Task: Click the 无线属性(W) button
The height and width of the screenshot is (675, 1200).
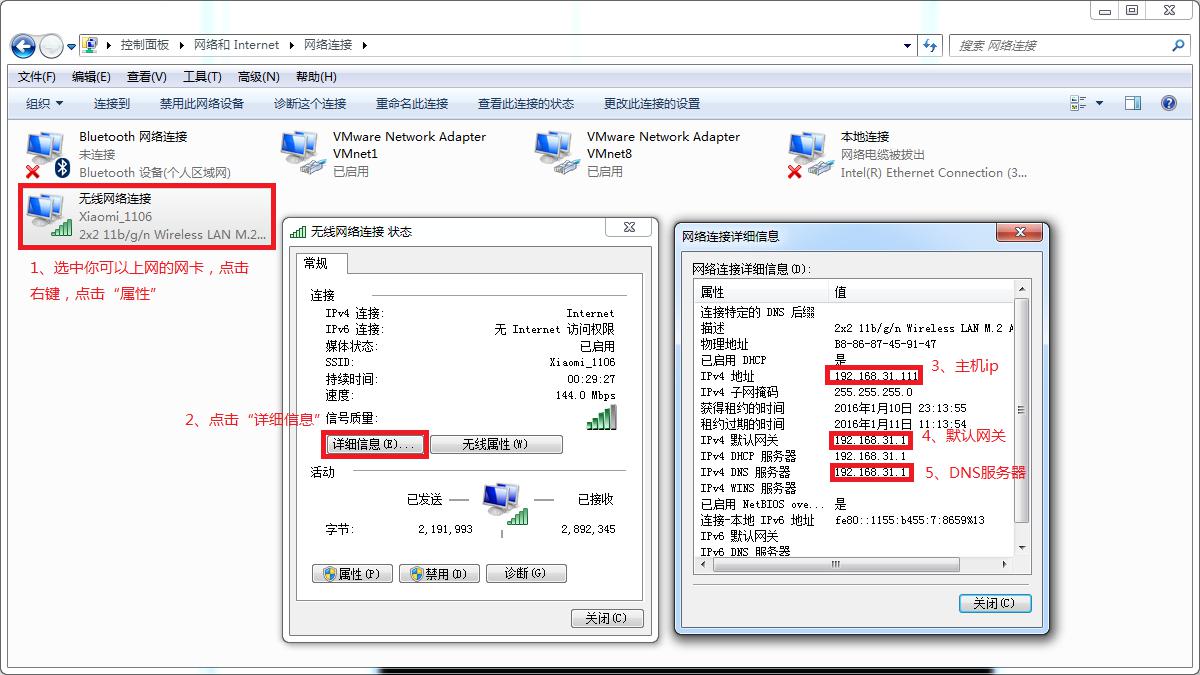Action: coord(496,444)
